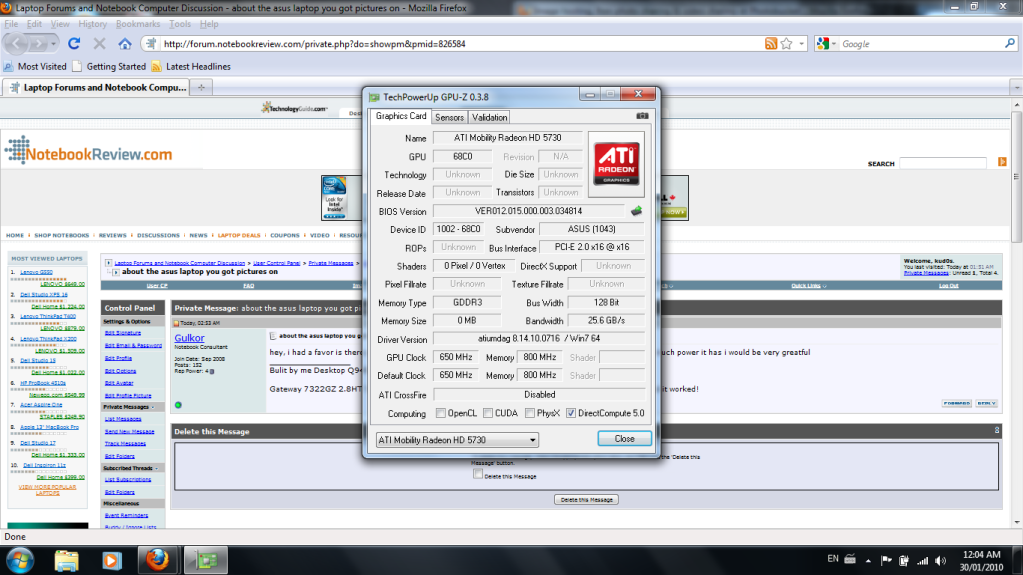Click the Close button in GPU-Z

tap(624, 439)
